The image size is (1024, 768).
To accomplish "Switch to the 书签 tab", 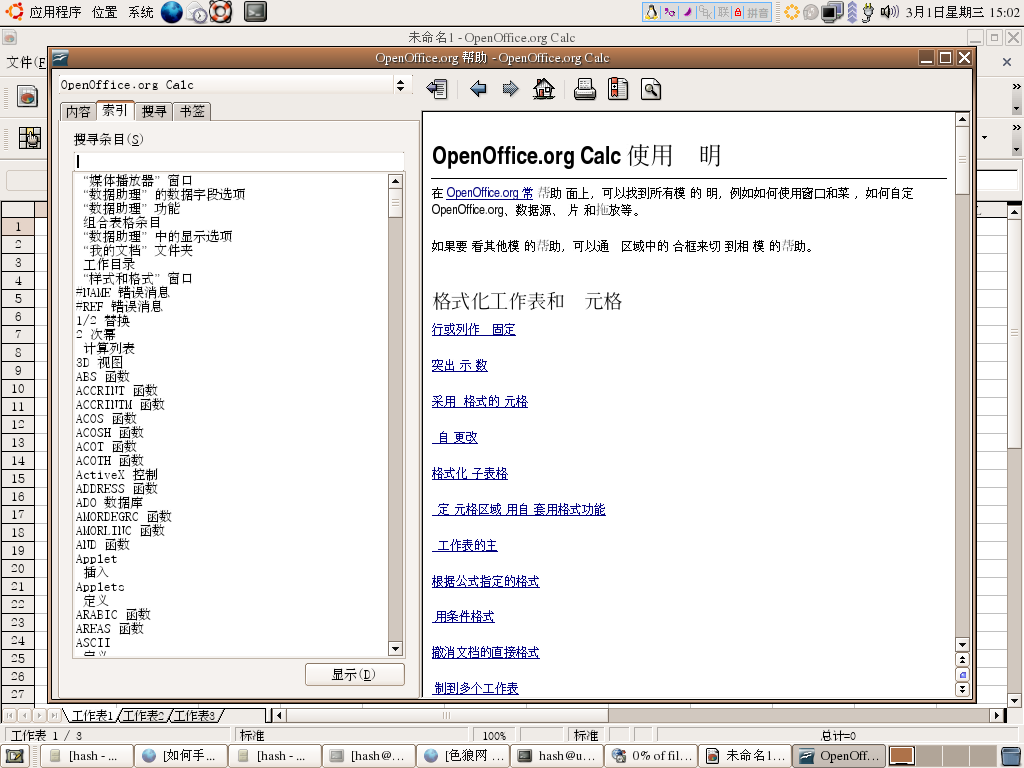I will (192, 112).
